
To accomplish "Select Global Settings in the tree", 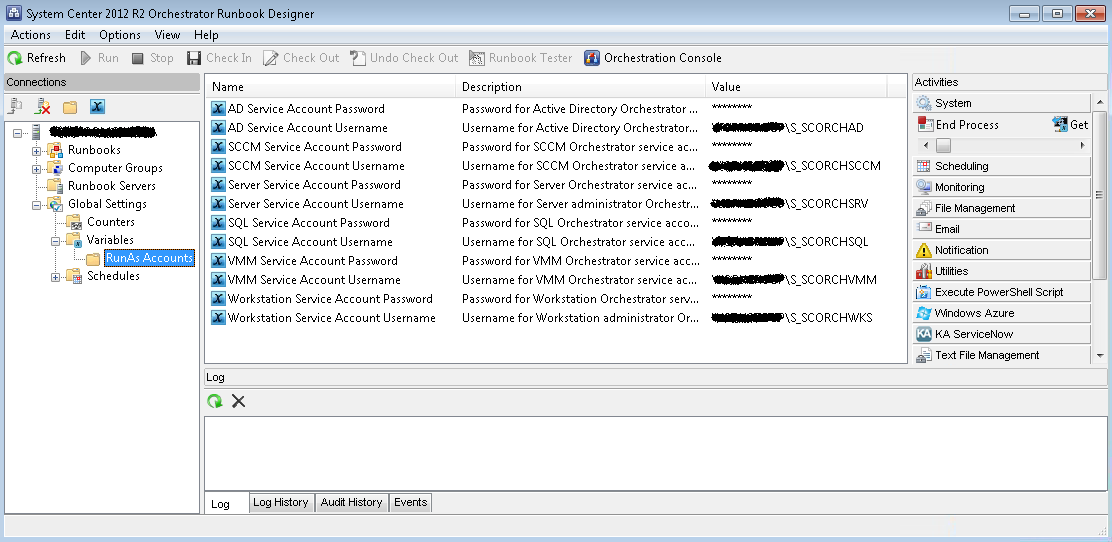I will click(107, 204).
